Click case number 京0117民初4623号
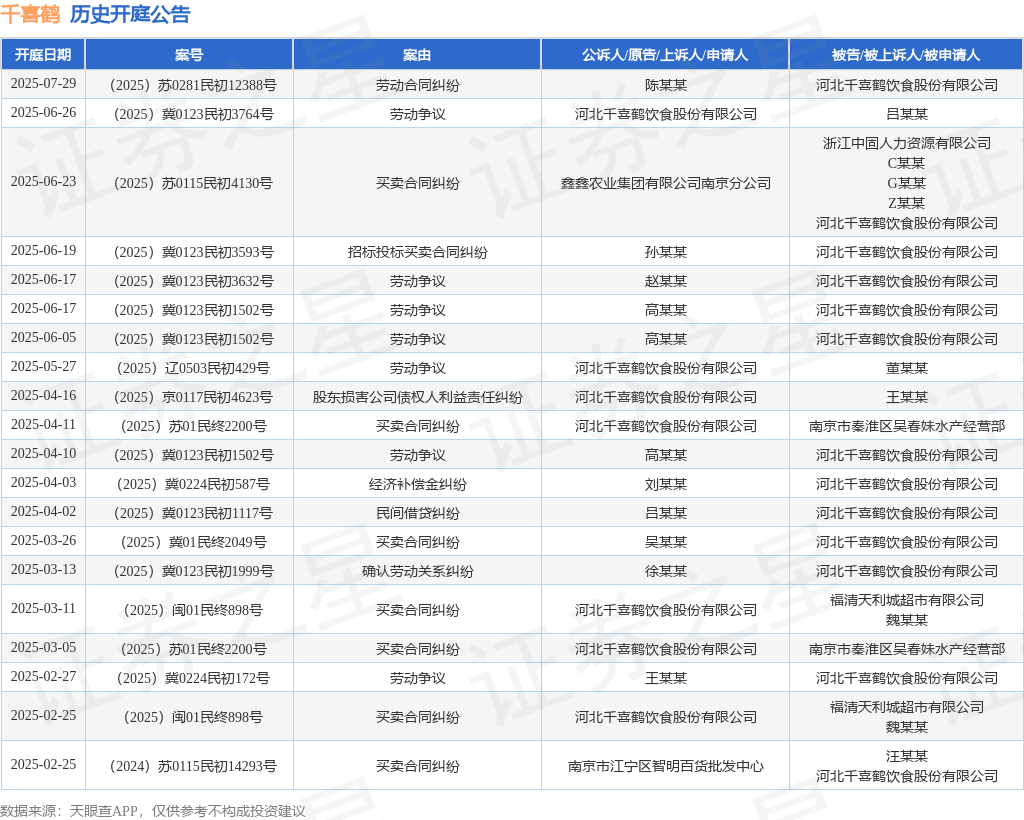Image resolution: width=1024 pixels, height=820 pixels. click(193, 397)
